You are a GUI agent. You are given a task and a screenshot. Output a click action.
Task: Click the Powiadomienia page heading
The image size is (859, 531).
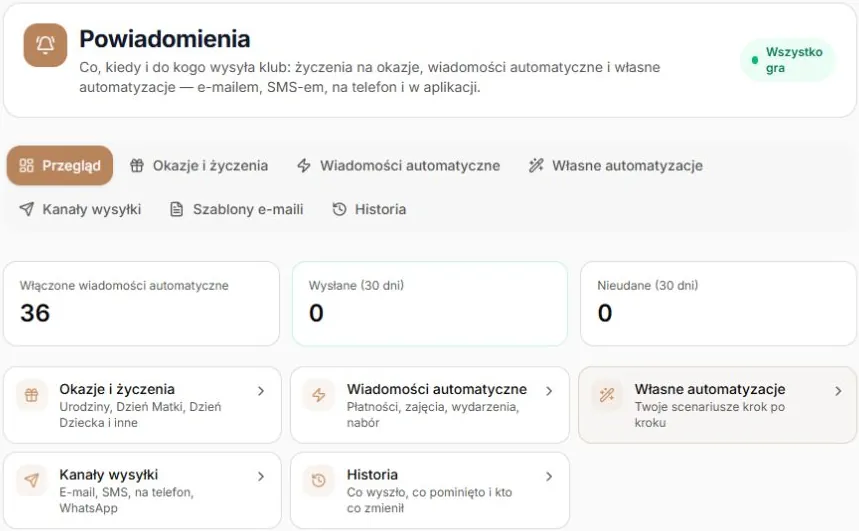tap(164, 39)
